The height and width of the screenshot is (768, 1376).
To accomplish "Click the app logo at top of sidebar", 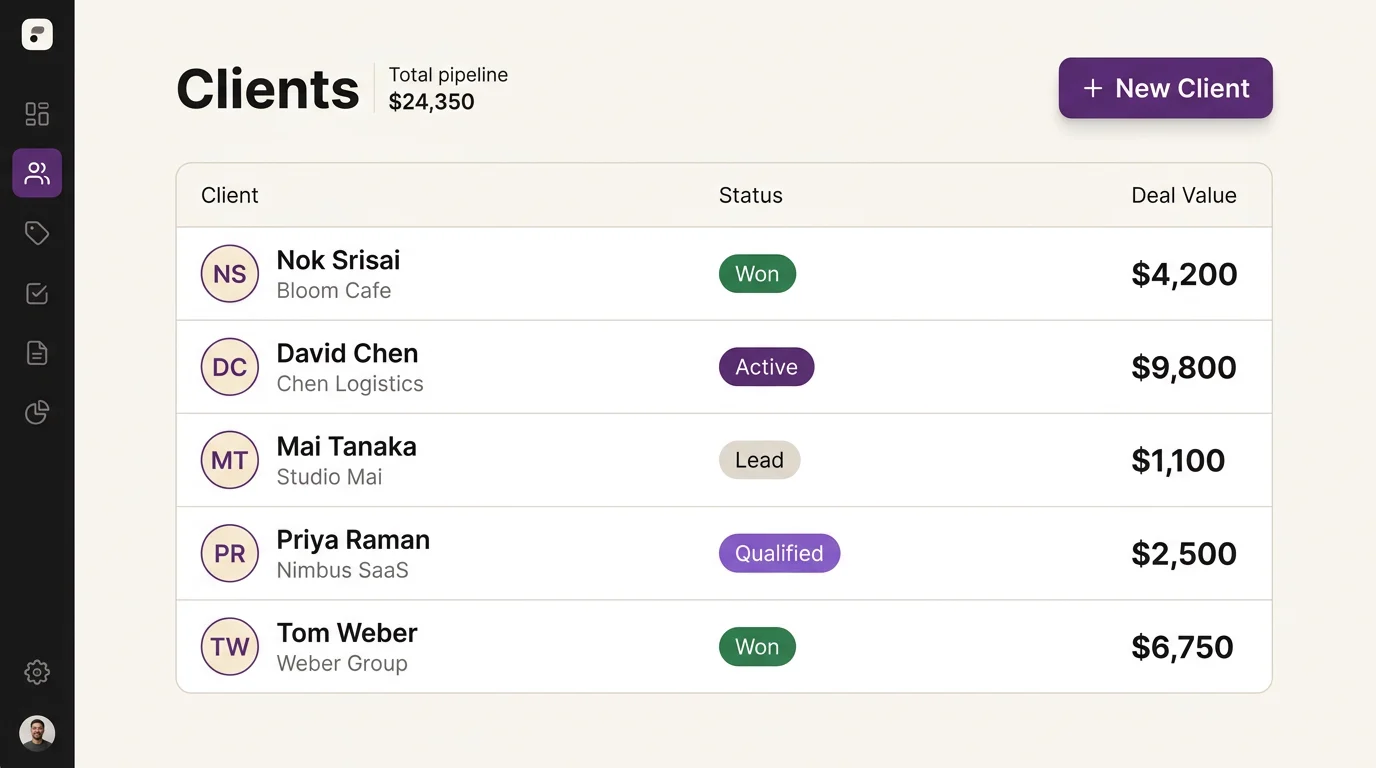I will coord(37,34).
